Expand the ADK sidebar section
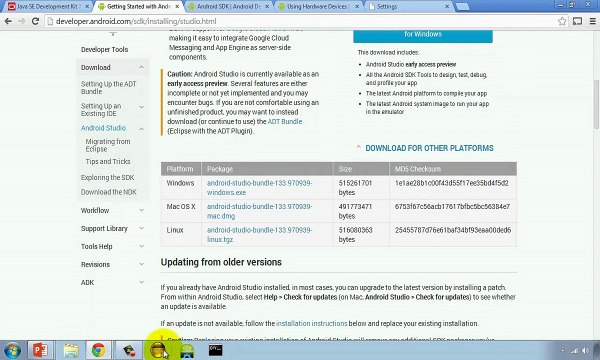The height and width of the screenshot is (360, 600). (x=141, y=282)
